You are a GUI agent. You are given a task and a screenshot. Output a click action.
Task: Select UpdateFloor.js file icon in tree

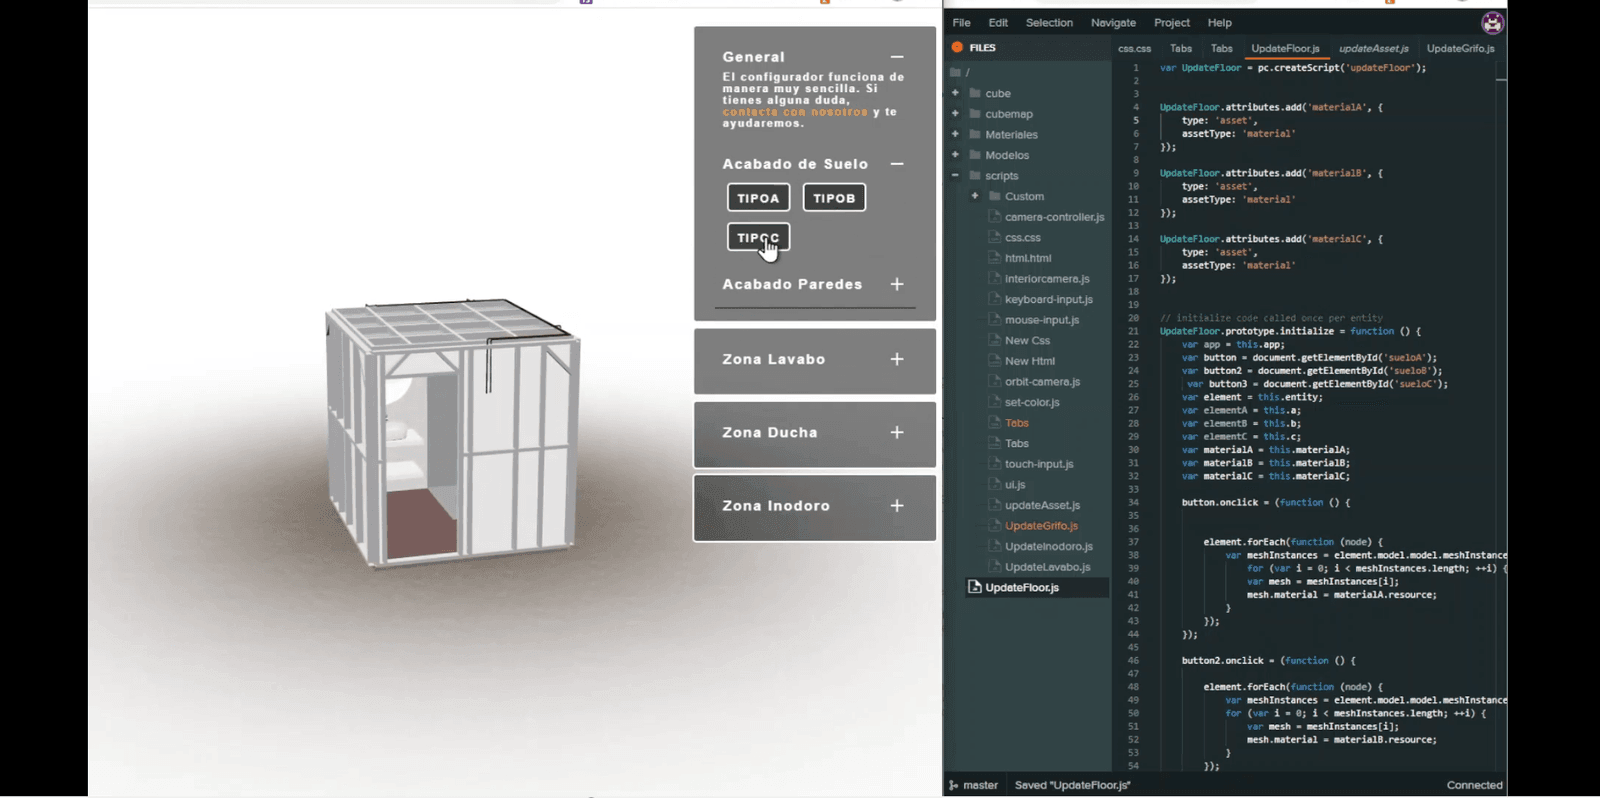click(x=975, y=587)
